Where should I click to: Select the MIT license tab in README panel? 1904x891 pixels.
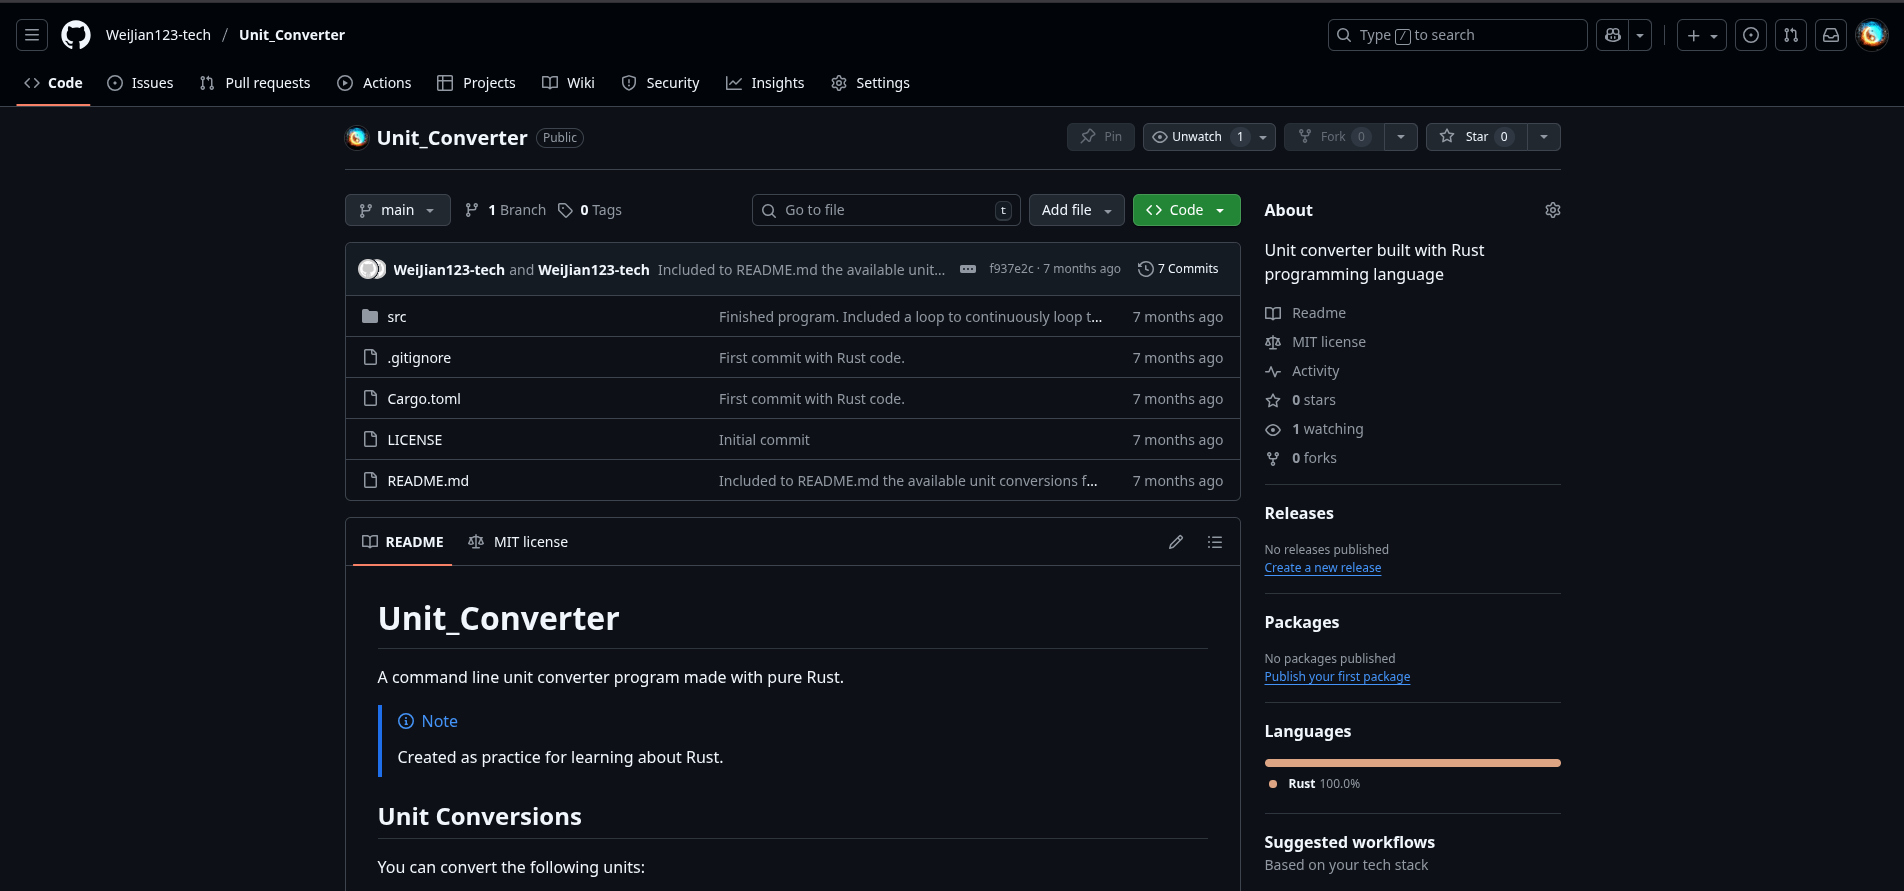coord(518,542)
